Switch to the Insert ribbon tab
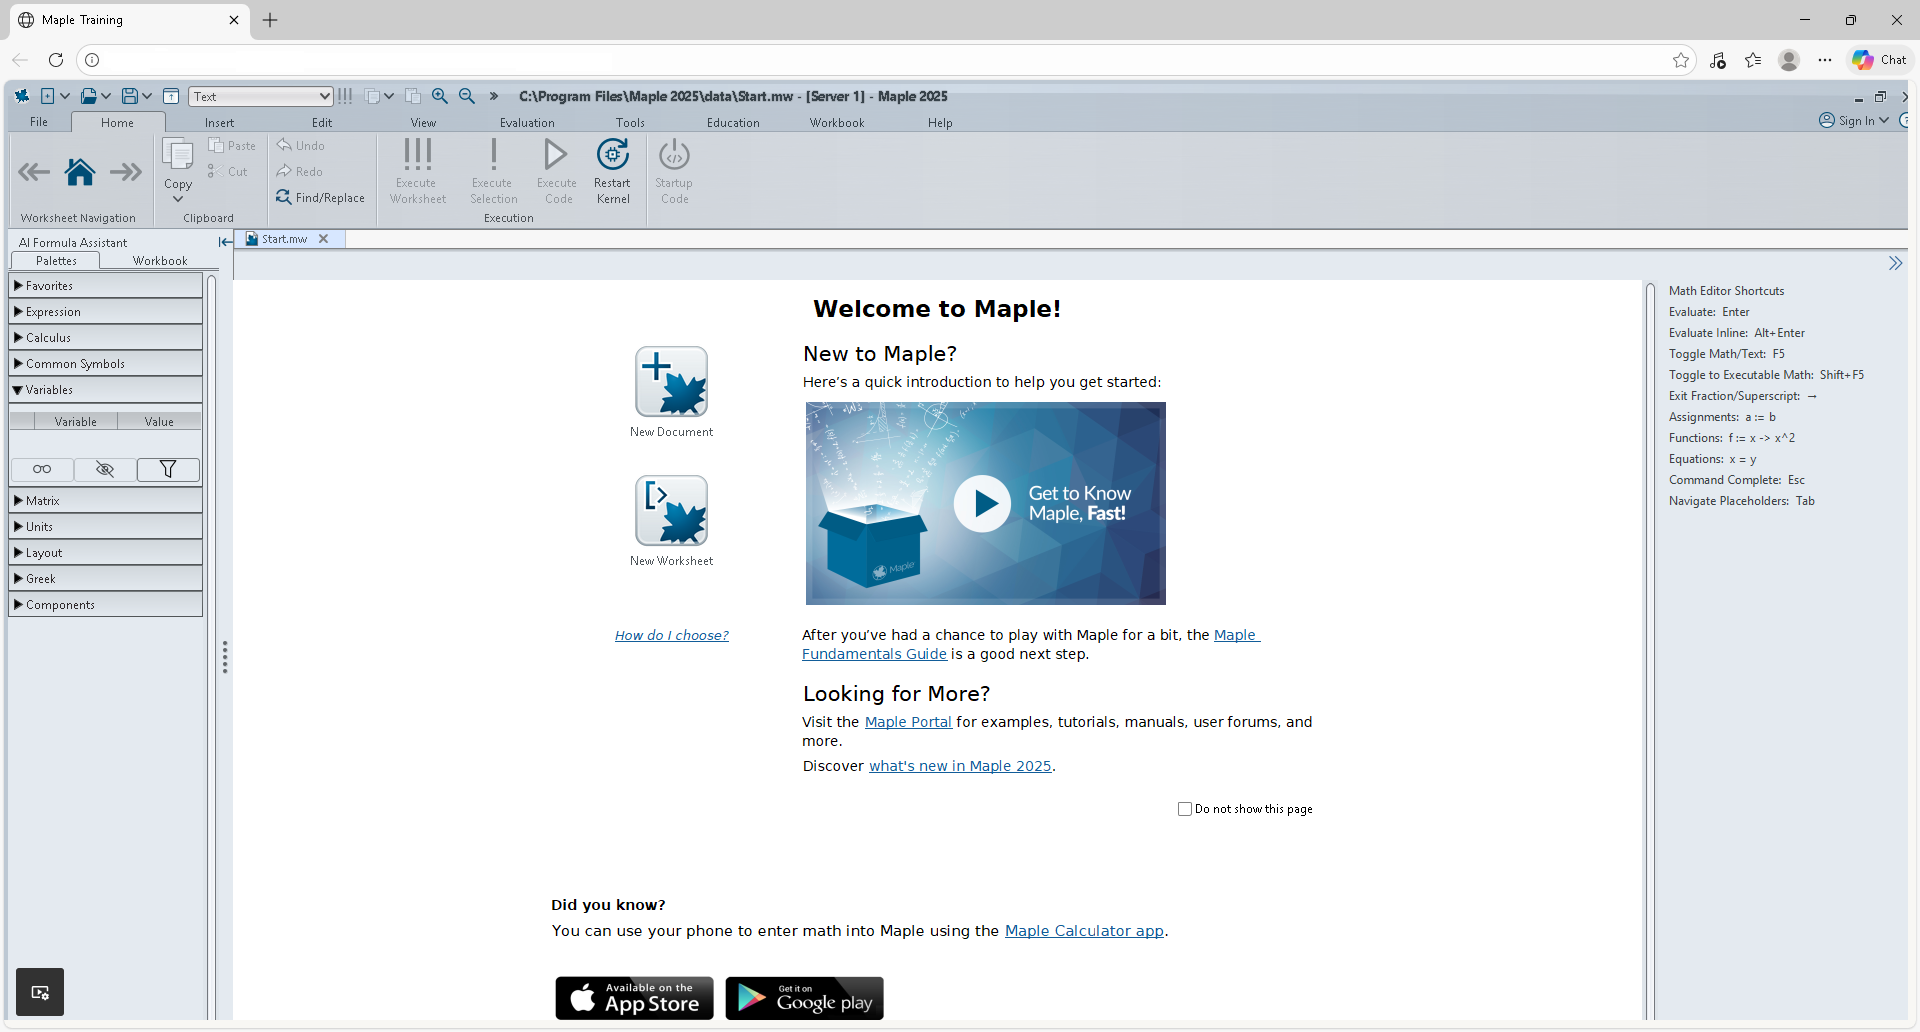Viewport: 1920px width, 1032px height. [219, 123]
